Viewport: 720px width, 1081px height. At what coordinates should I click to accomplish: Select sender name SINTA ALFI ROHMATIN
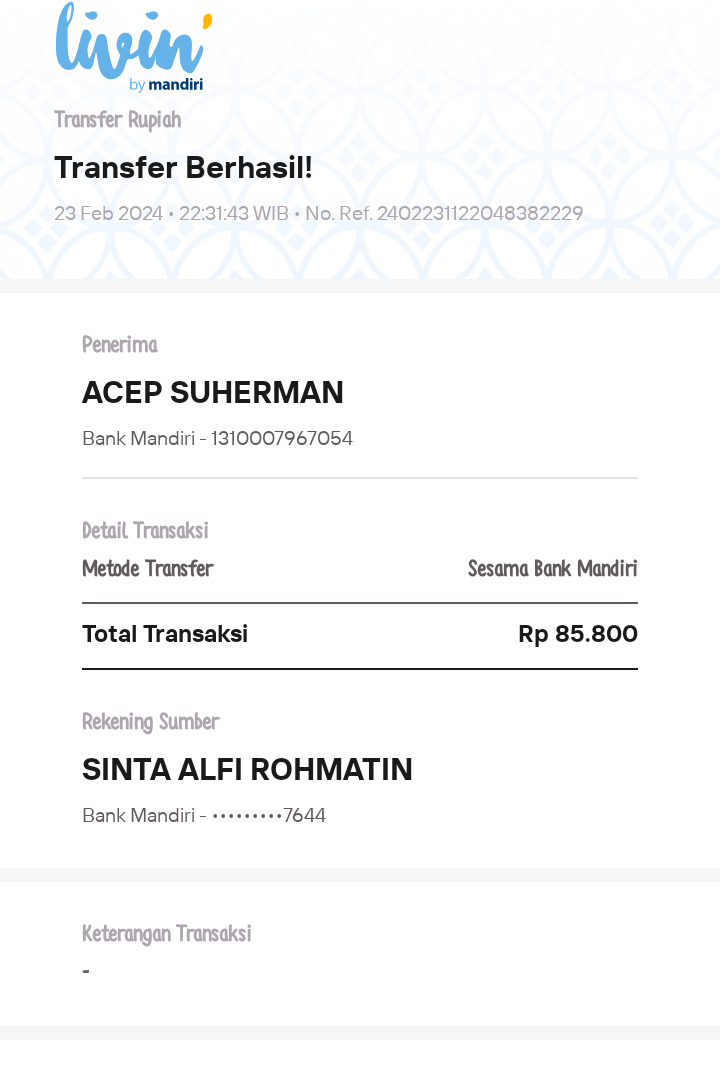click(247, 769)
